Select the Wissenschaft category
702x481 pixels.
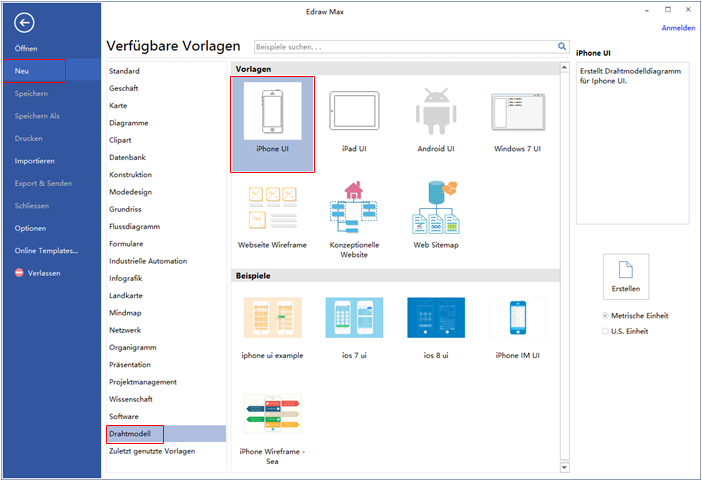click(131, 399)
